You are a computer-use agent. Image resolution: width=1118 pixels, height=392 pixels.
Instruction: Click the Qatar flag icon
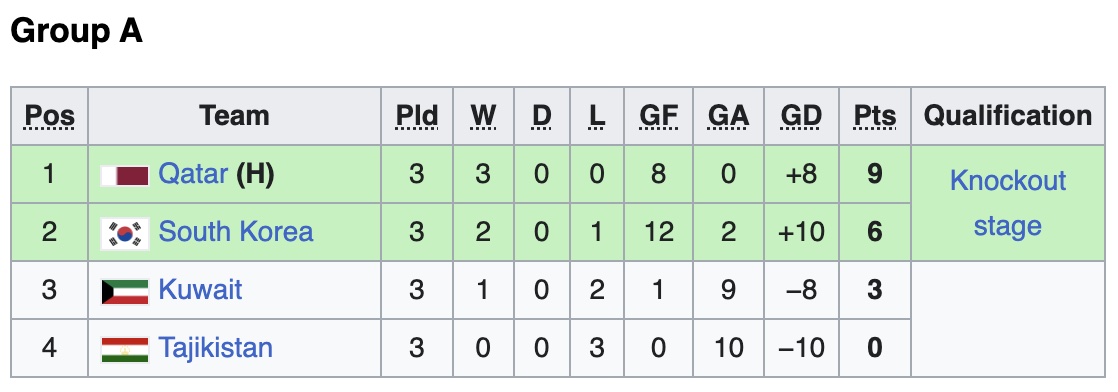click(x=125, y=175)
